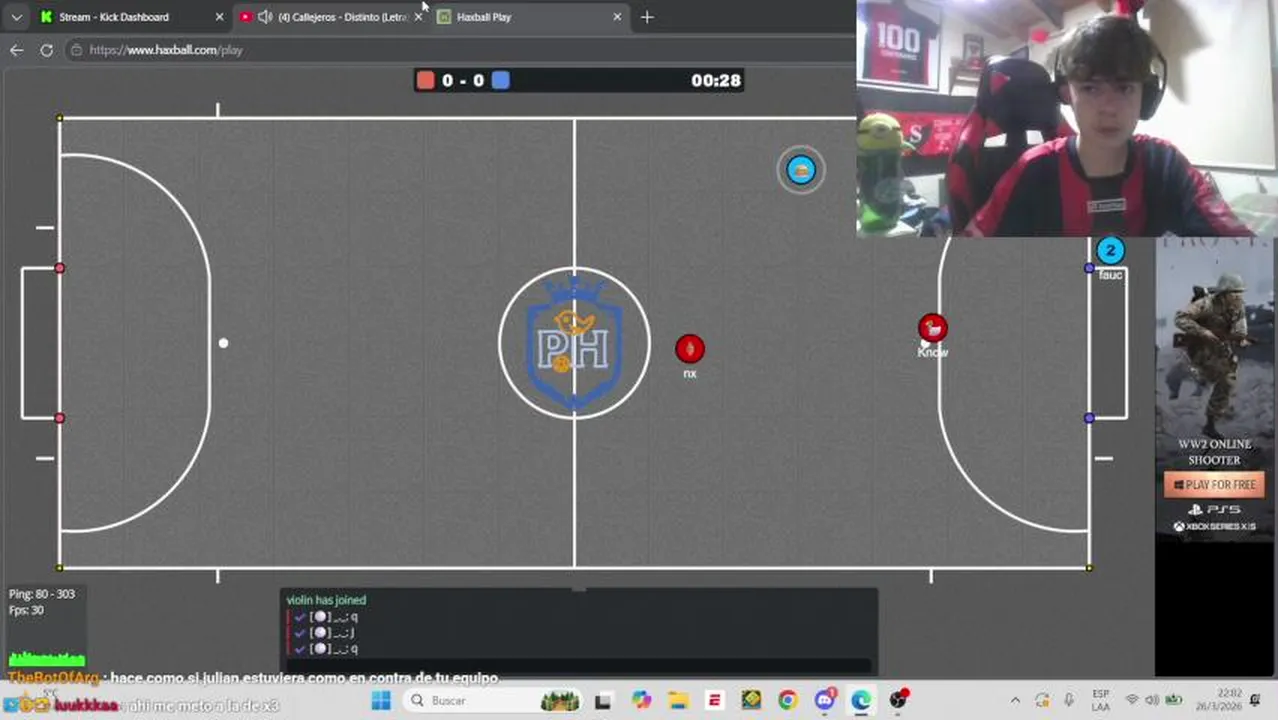Open the Wi-Fi network tray icon

tap(1132, 701)
